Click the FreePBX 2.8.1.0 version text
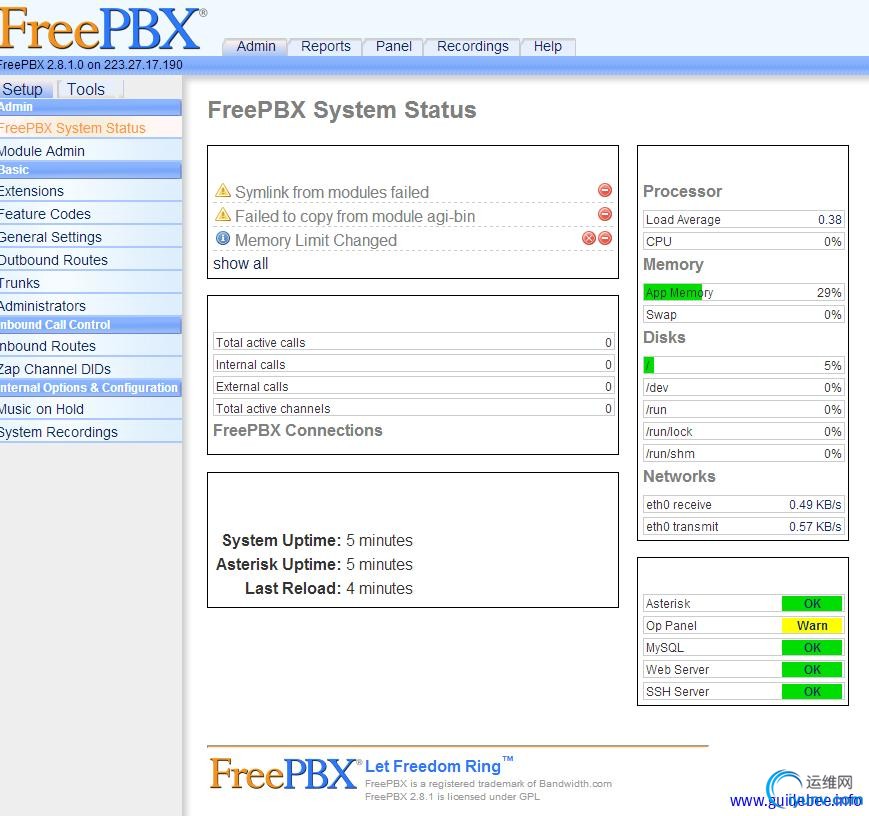Screen dimensions: 869x816 click(x=91, y=65)
